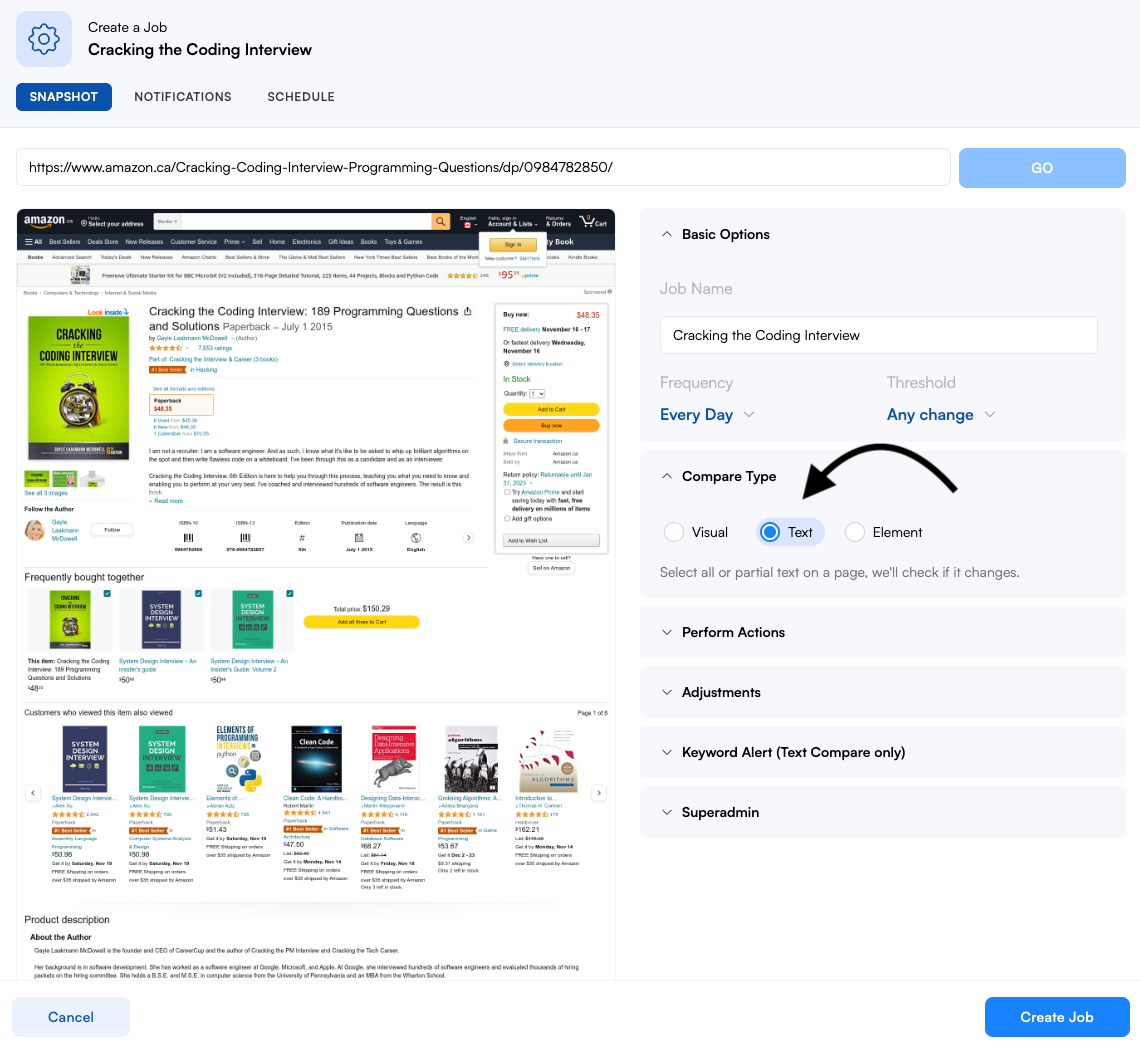Image resolution: width=1140 pixels, height=1047 pixels.
Task: Click the gear job settings icon
Action: tap(44, 39)
